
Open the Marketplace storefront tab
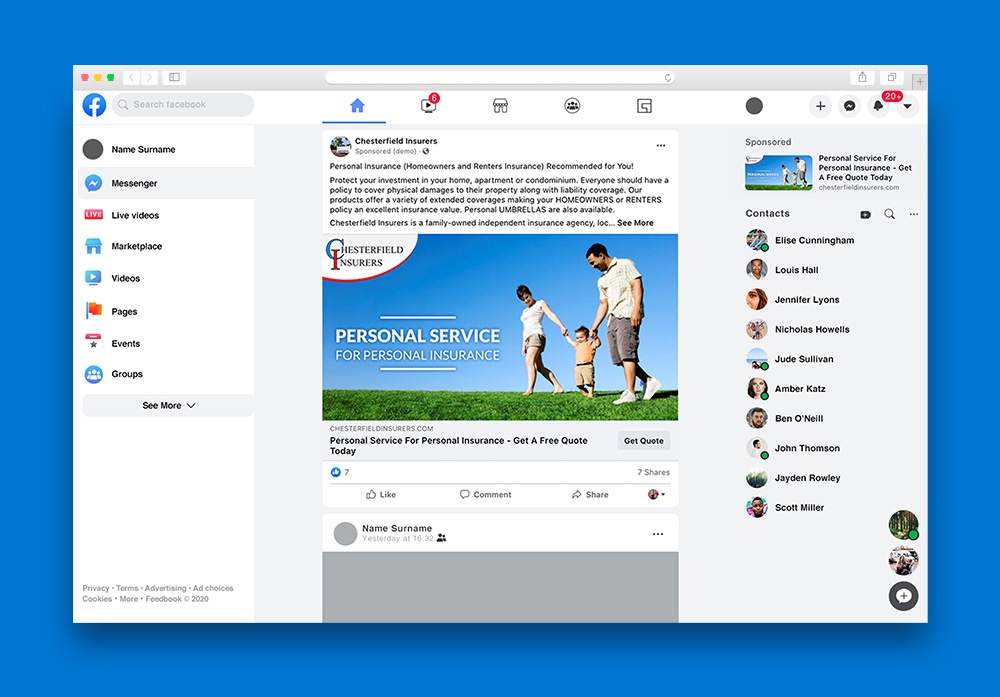[x=501, y=106]
